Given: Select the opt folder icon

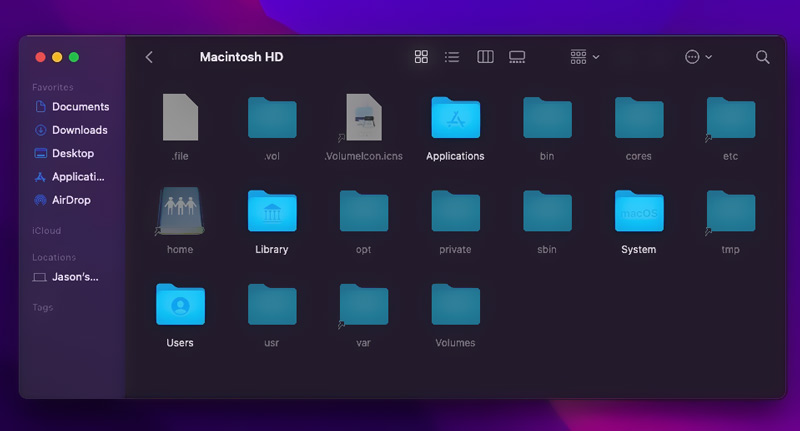Looking at the screenshot, I should (364, 211).
